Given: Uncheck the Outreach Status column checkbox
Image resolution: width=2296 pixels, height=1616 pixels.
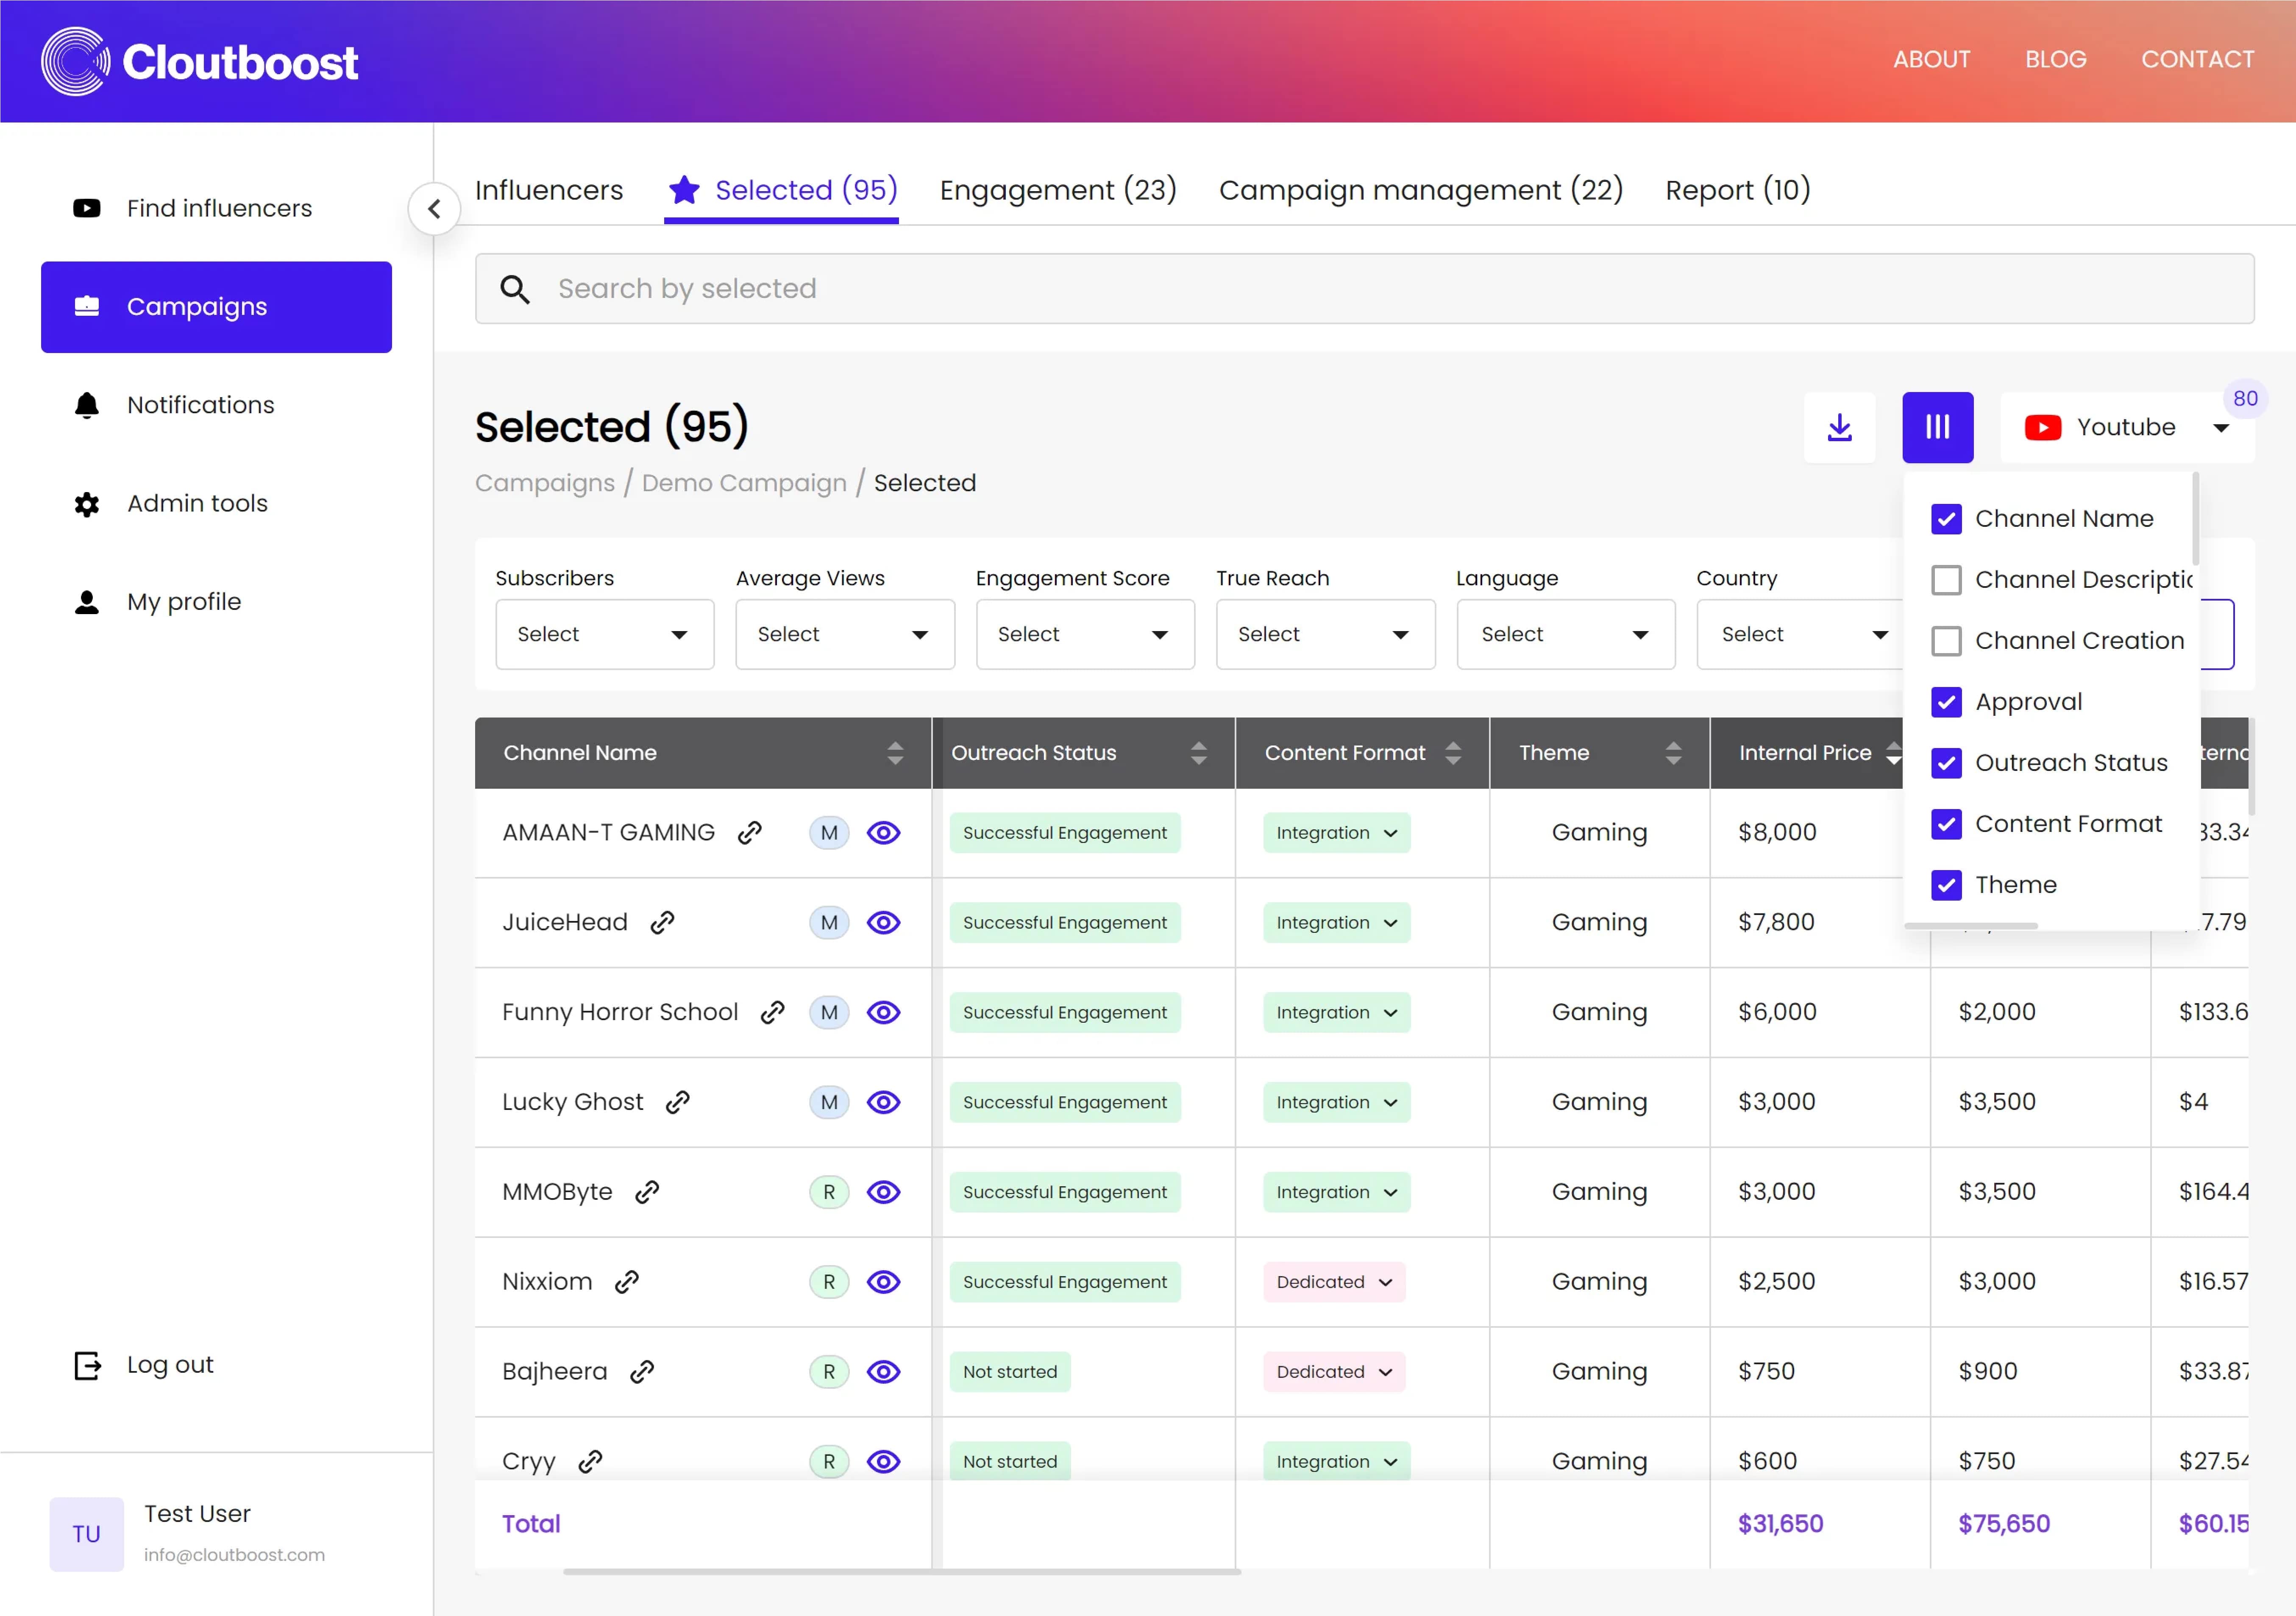Looking at the screenshot, I should [1946, 763].
